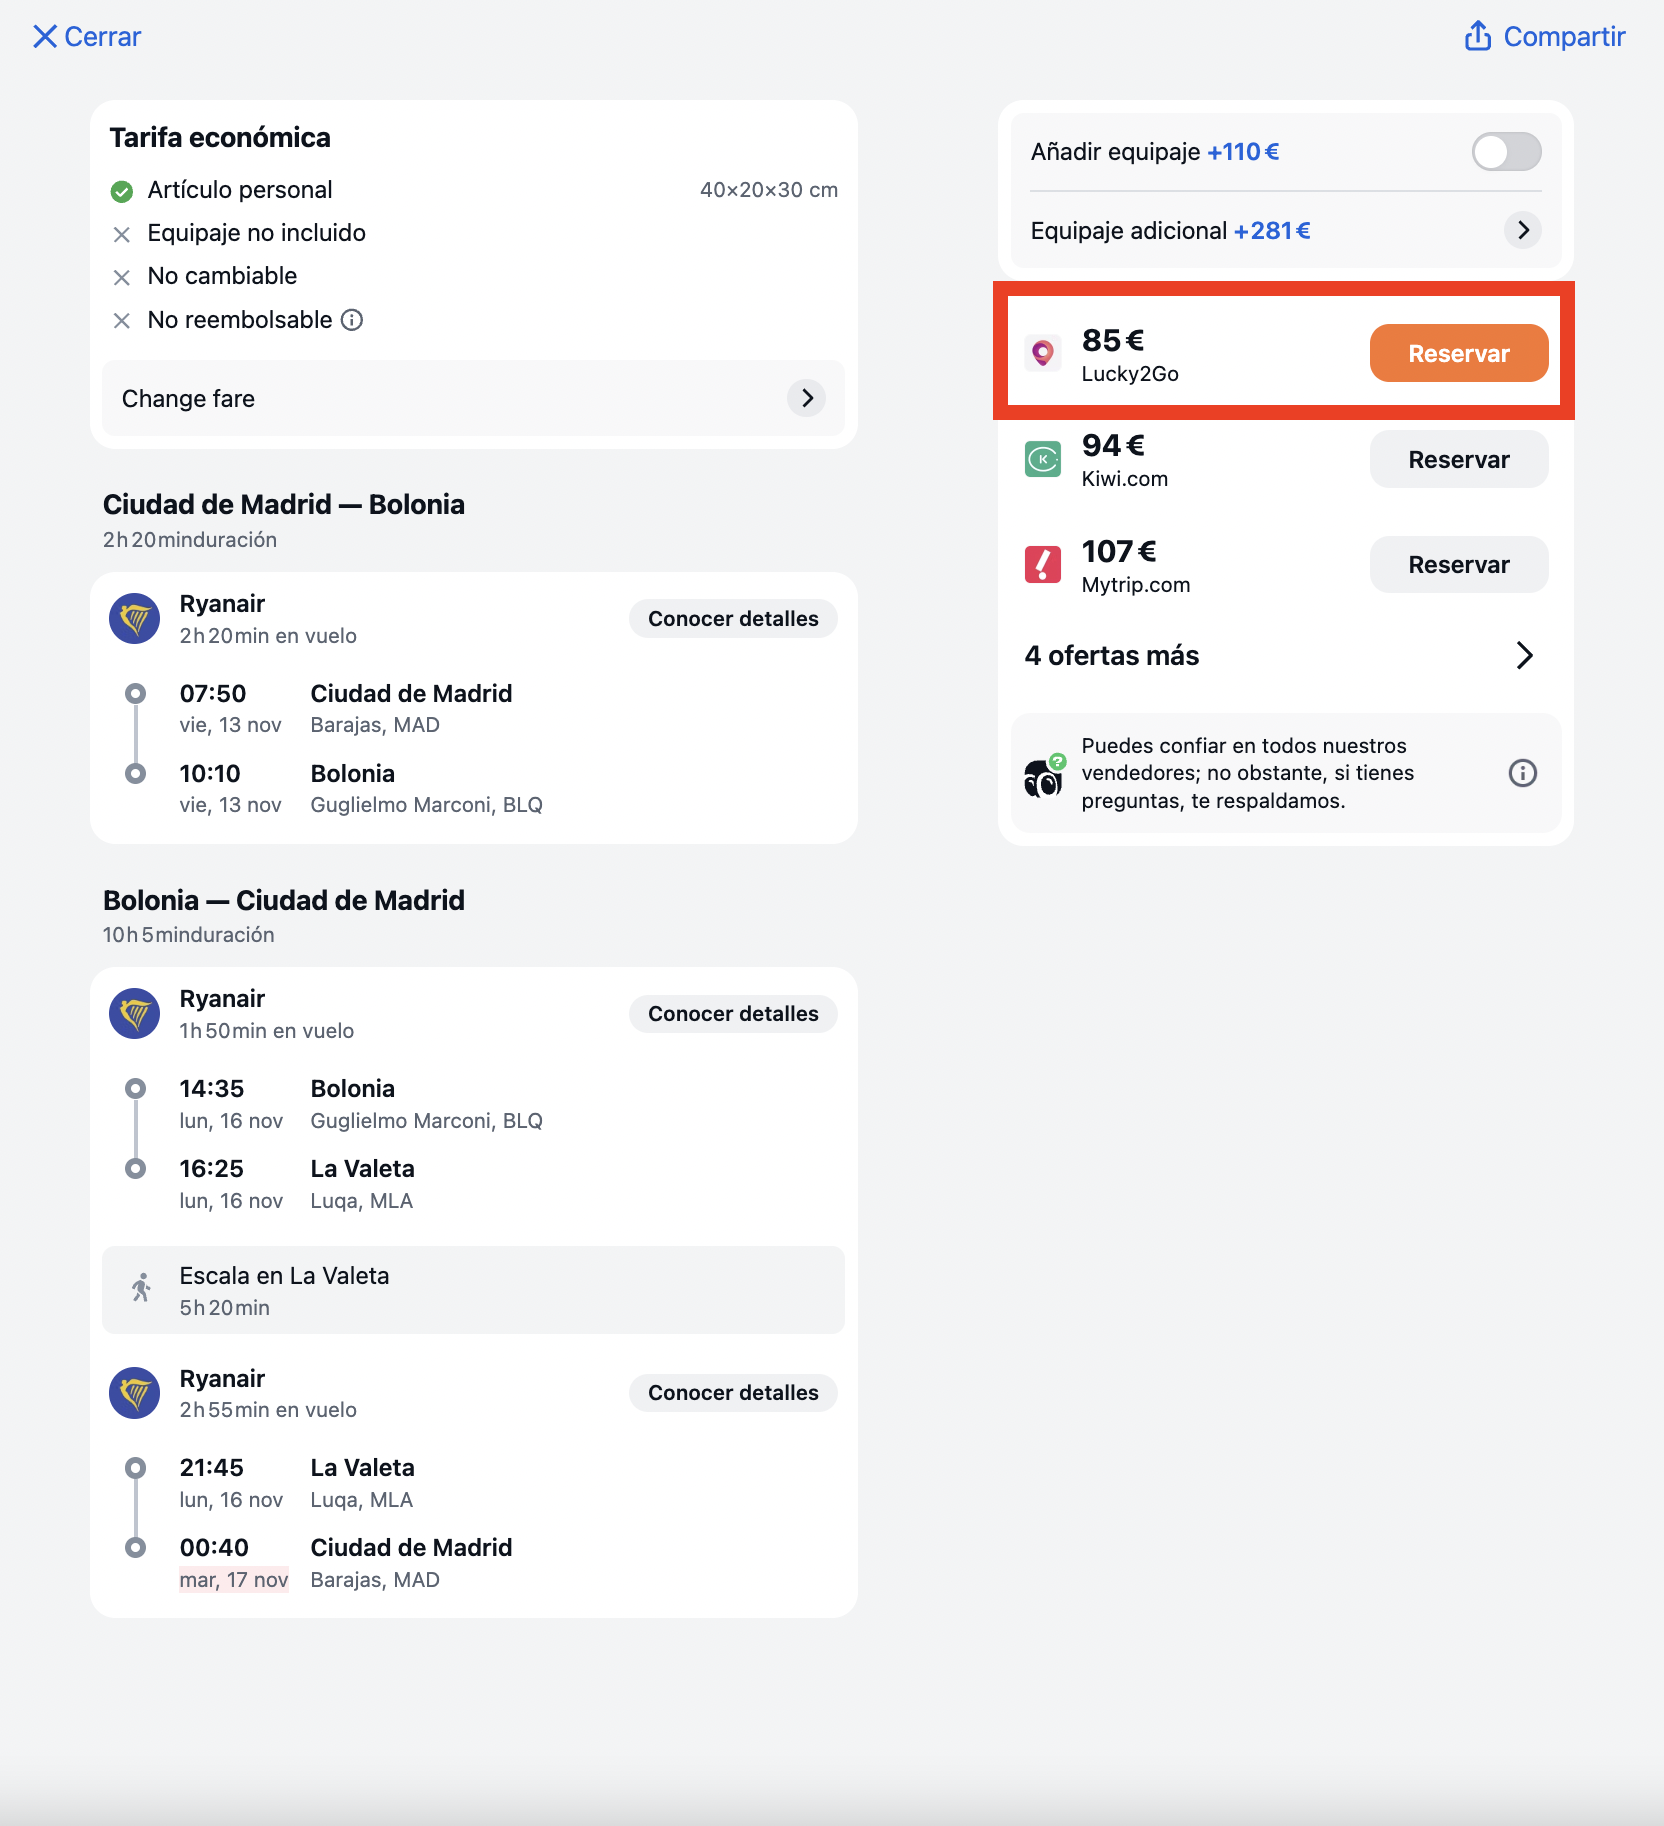The image size is (1664, 1826).
Task: Open the Change fare chevron
Action: [x=806, y=398]
